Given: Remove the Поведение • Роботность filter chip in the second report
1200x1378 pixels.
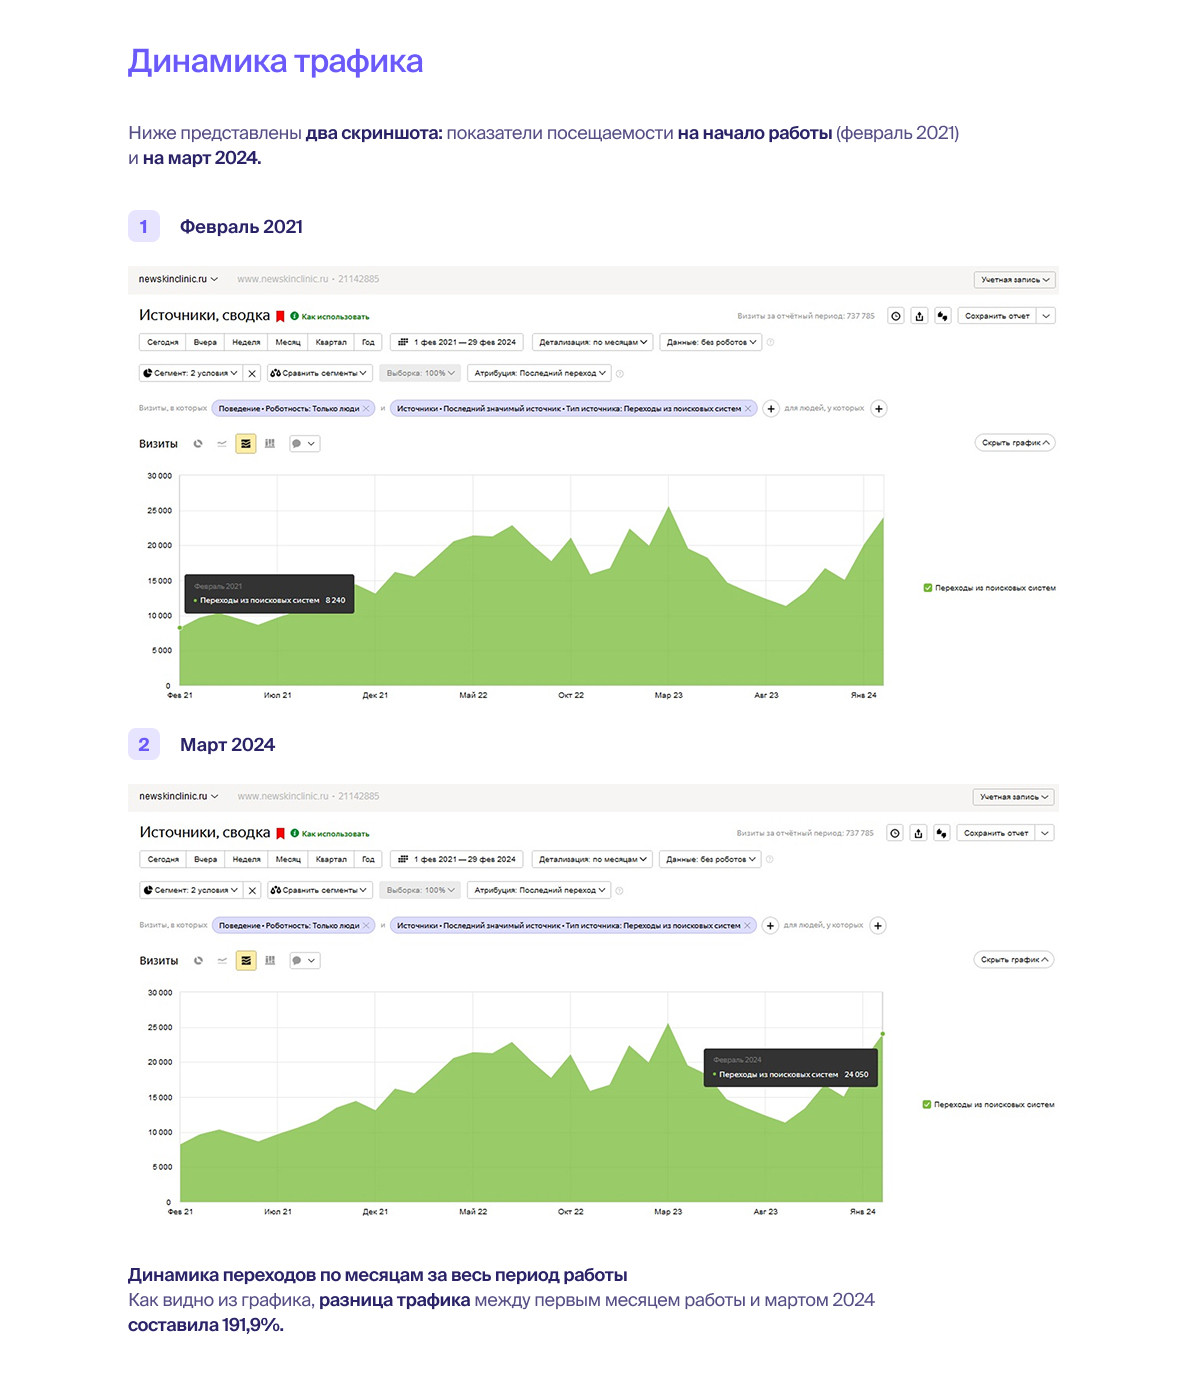Looking at the screenshot, I should pos(366,926).
